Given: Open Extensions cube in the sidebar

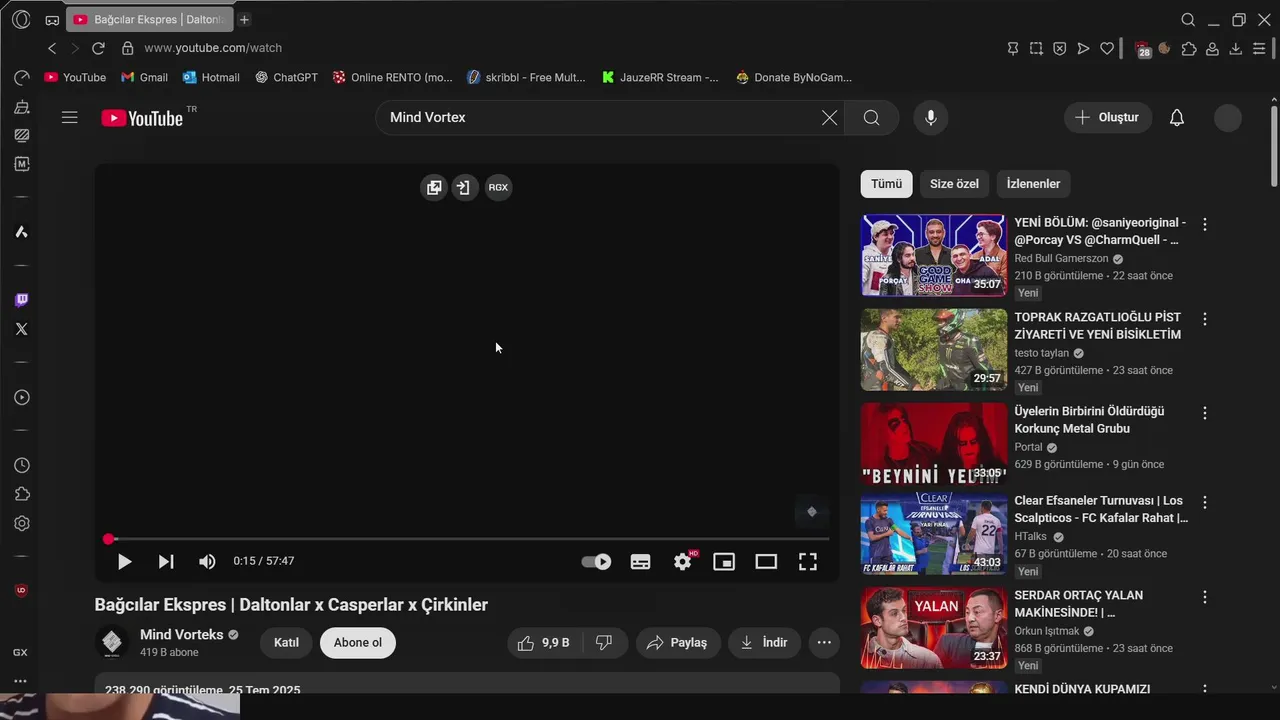Looking at the screenshot, I should coord(21,494).
